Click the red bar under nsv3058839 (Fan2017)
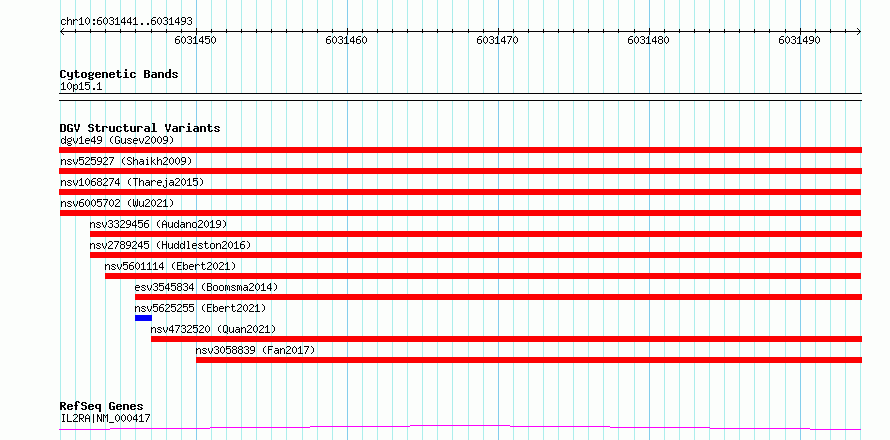Screen dimensions: 890x440 click(x=529, y=360)
